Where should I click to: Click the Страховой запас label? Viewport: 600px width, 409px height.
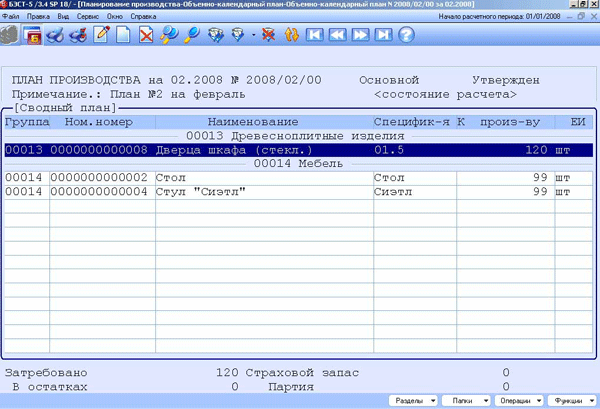302,373
